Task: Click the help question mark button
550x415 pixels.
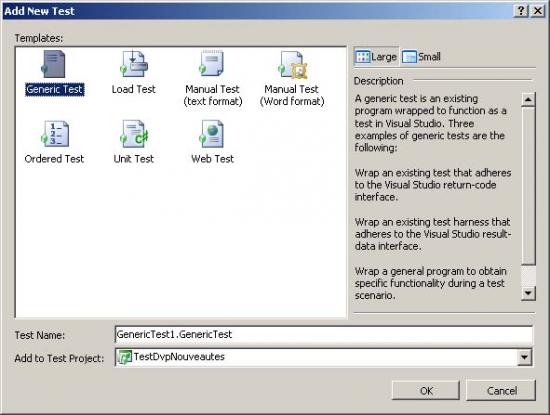Action: [x=521, y=11]
